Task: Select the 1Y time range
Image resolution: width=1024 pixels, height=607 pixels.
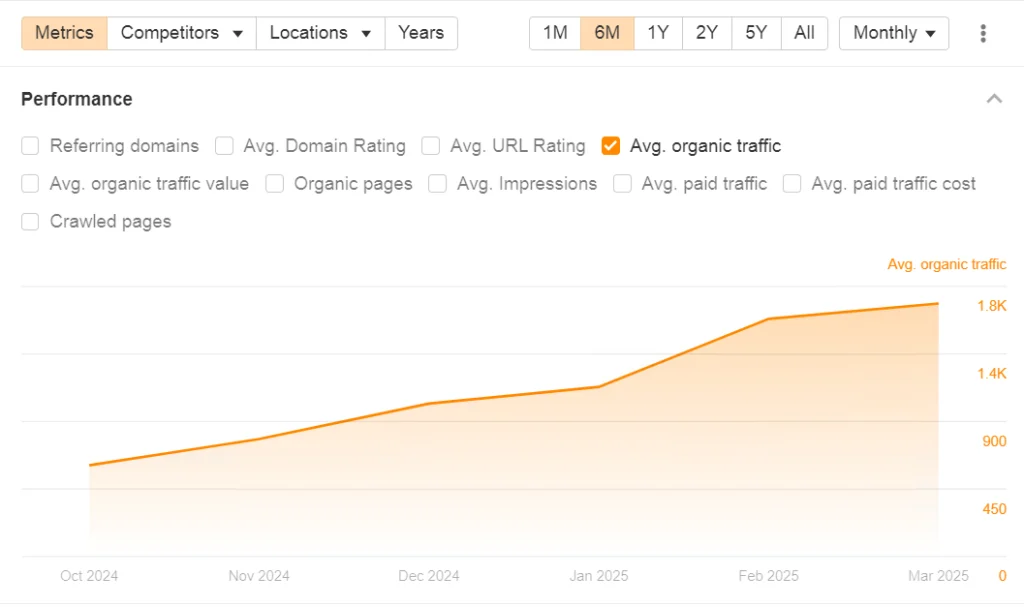Action: coord(658,33)
